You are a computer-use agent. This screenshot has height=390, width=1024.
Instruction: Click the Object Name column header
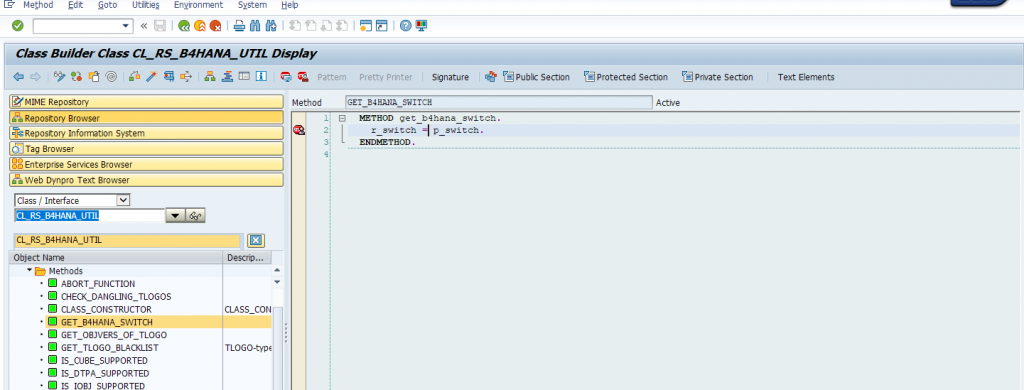[117, 258]
